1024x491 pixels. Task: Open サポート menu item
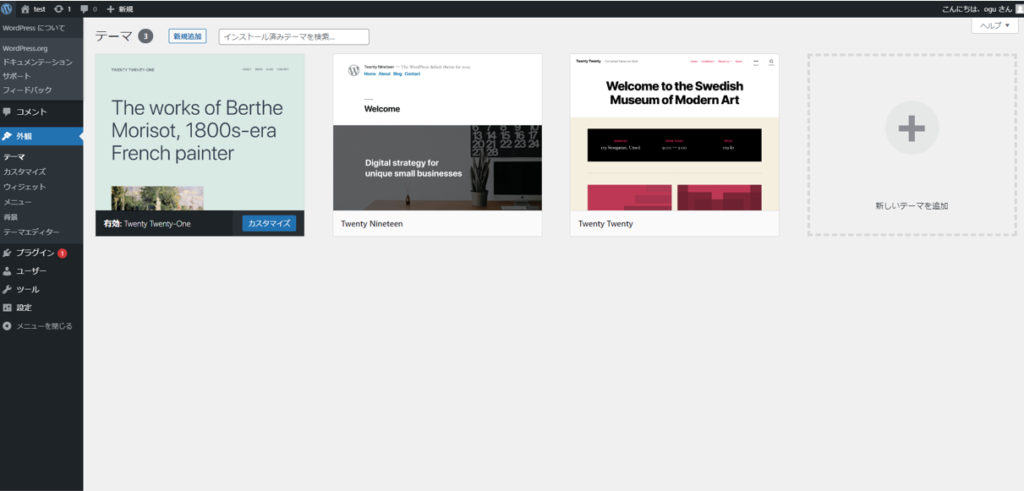tap(17, 76)
